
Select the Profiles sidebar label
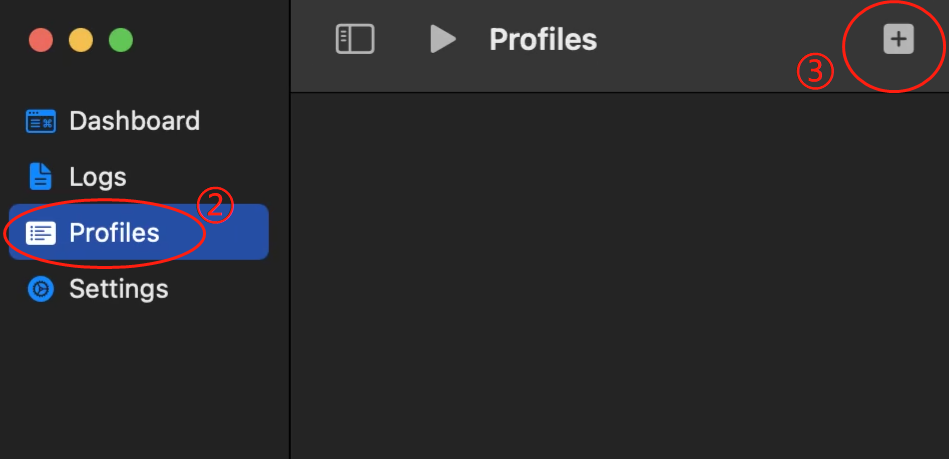click(x=114, y=233)
